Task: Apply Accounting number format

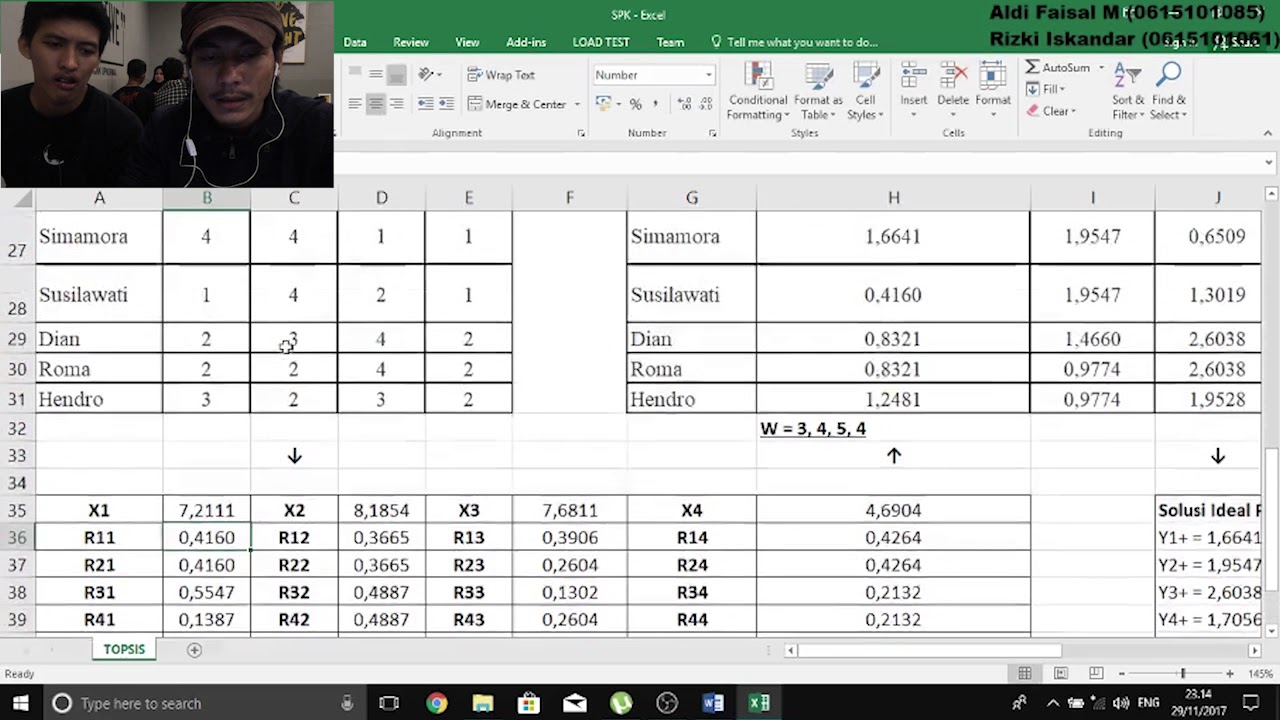Action: click(x=603, y=104)
